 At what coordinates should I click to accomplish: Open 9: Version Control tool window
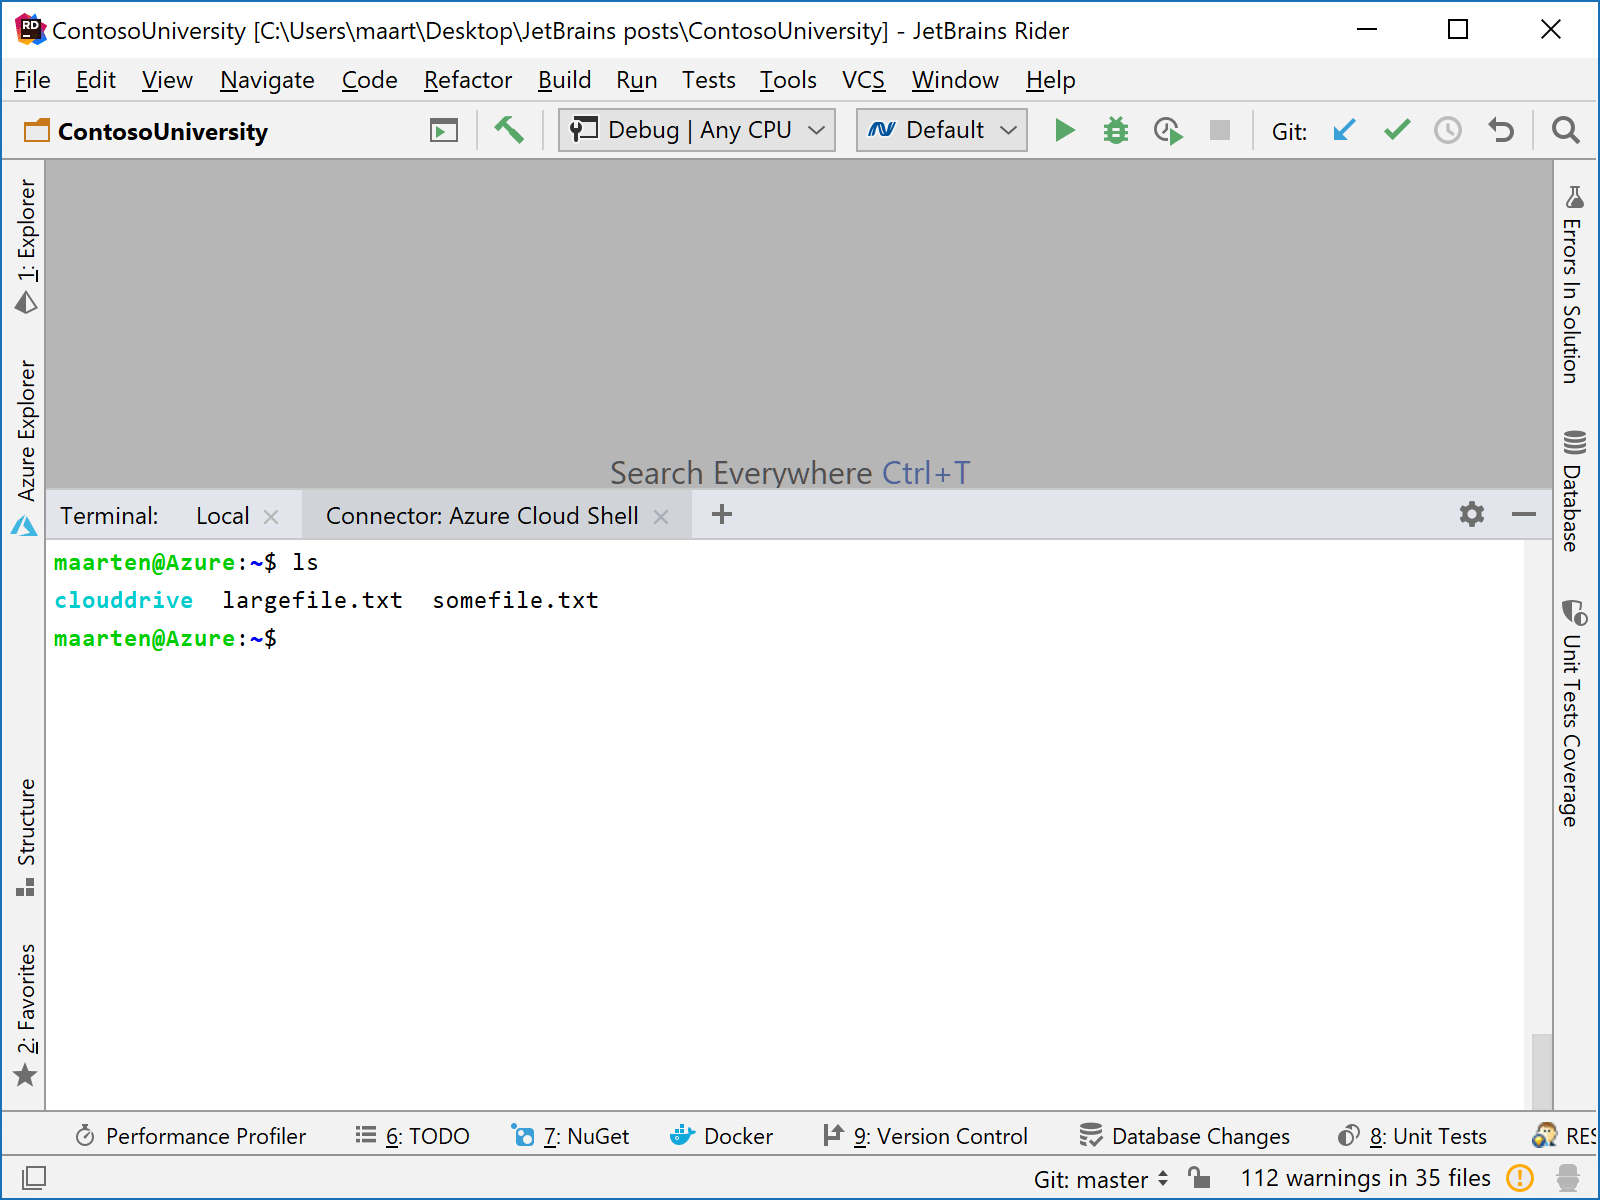925,1136
